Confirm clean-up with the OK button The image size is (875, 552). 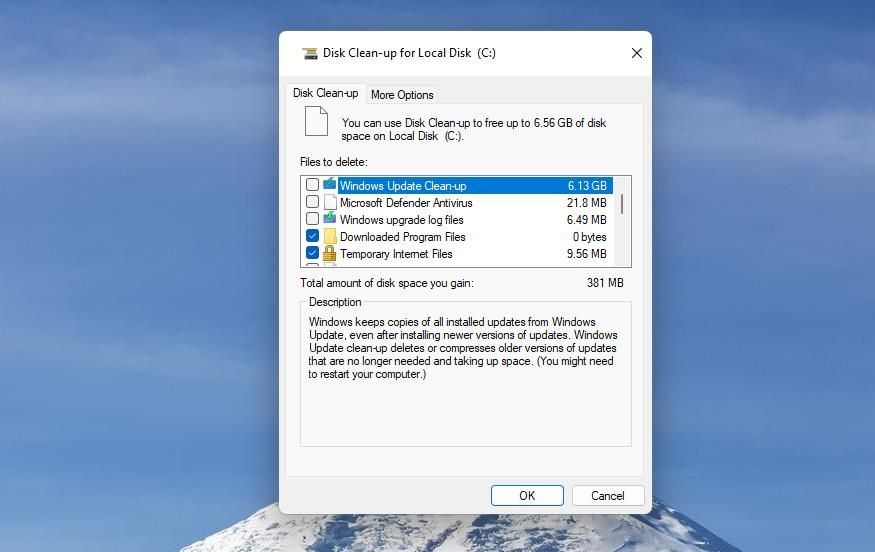[527, 496]
